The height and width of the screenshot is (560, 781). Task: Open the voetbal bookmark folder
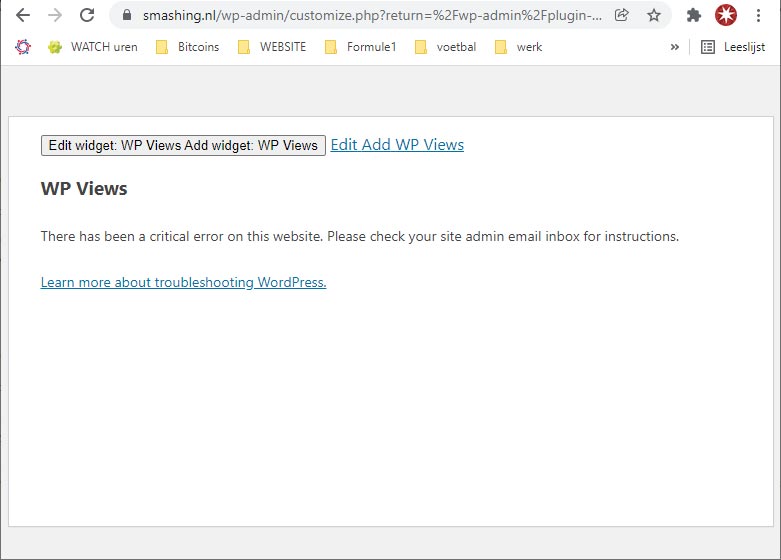tap(445, 47)
